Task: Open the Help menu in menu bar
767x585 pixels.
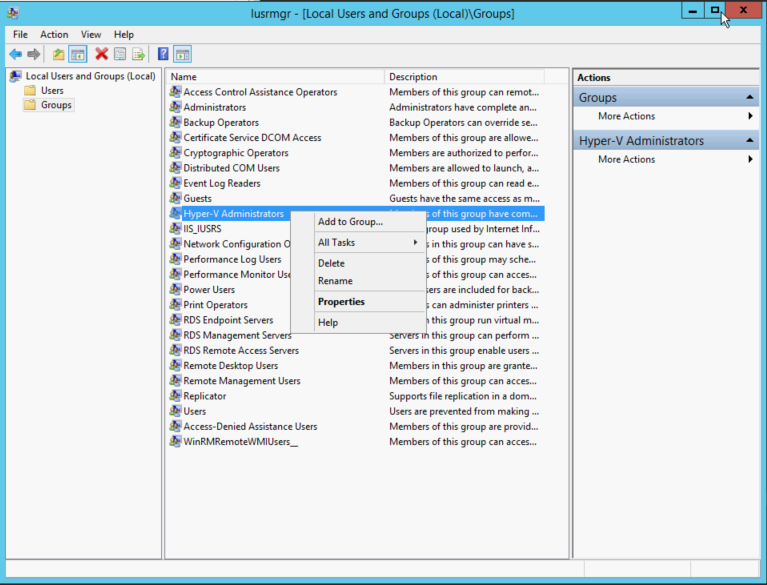Action: [x=124, y=34]
